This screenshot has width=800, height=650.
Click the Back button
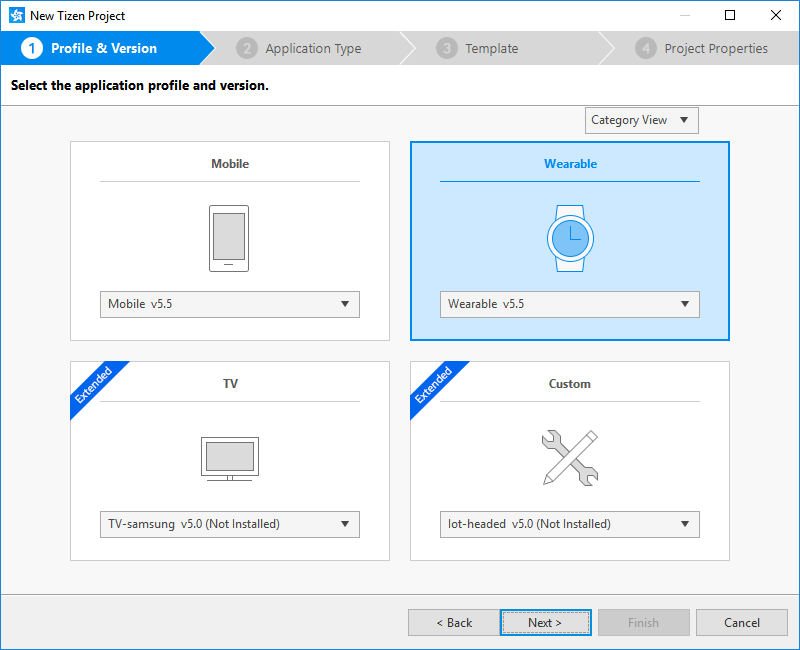point(453,622)
